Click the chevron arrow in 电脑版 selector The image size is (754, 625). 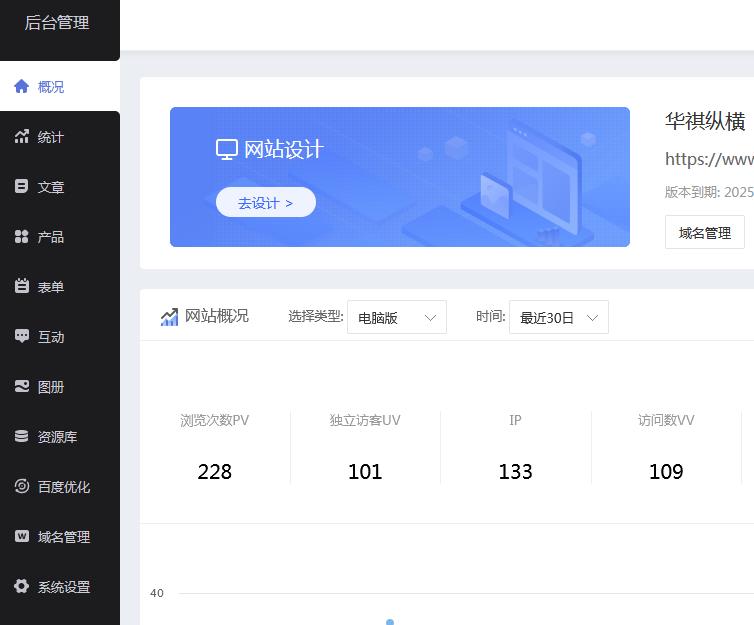(x=430, y=318)
